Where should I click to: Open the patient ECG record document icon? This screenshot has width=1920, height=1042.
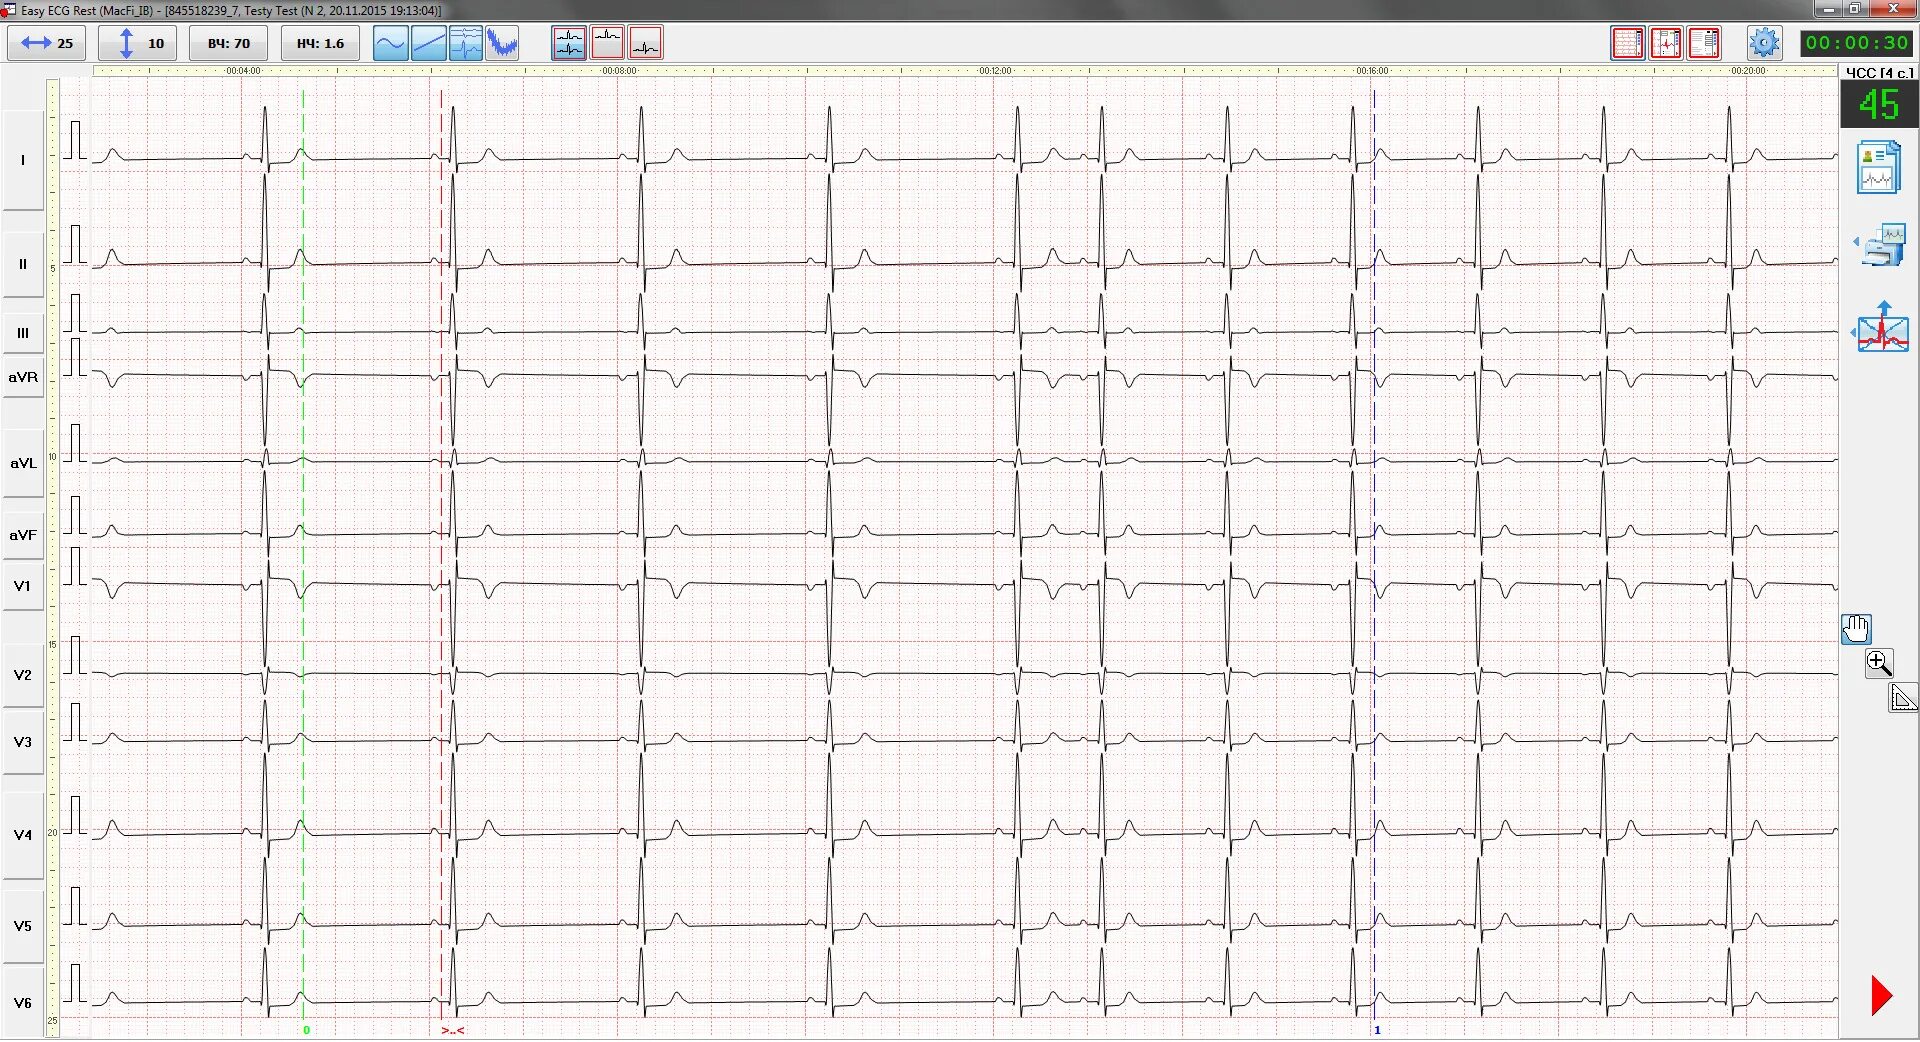point(1879,167)
